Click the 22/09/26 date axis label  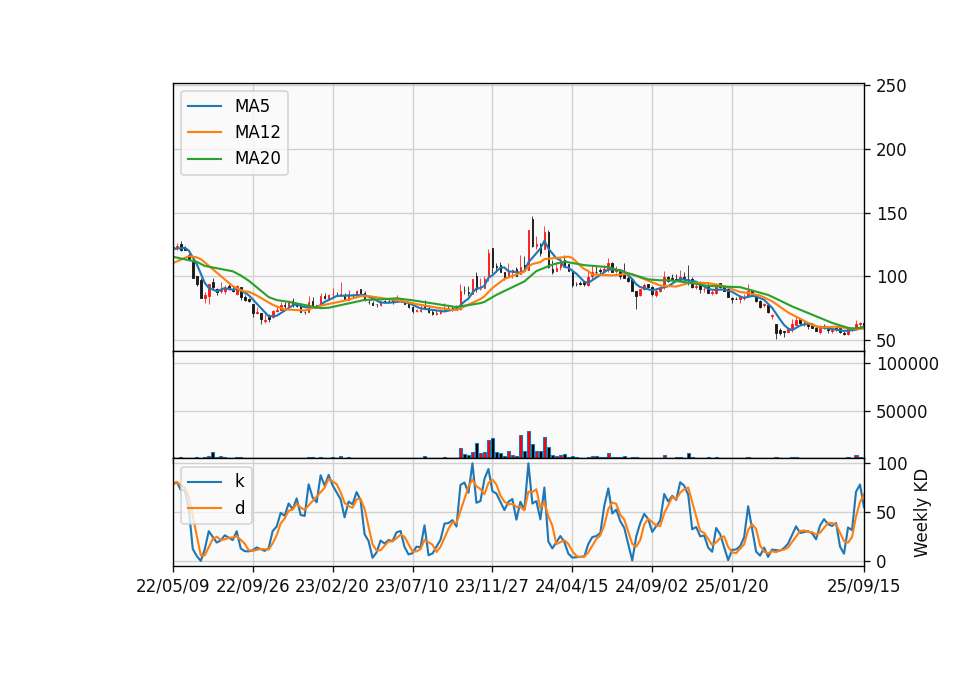tap(253, 586)
